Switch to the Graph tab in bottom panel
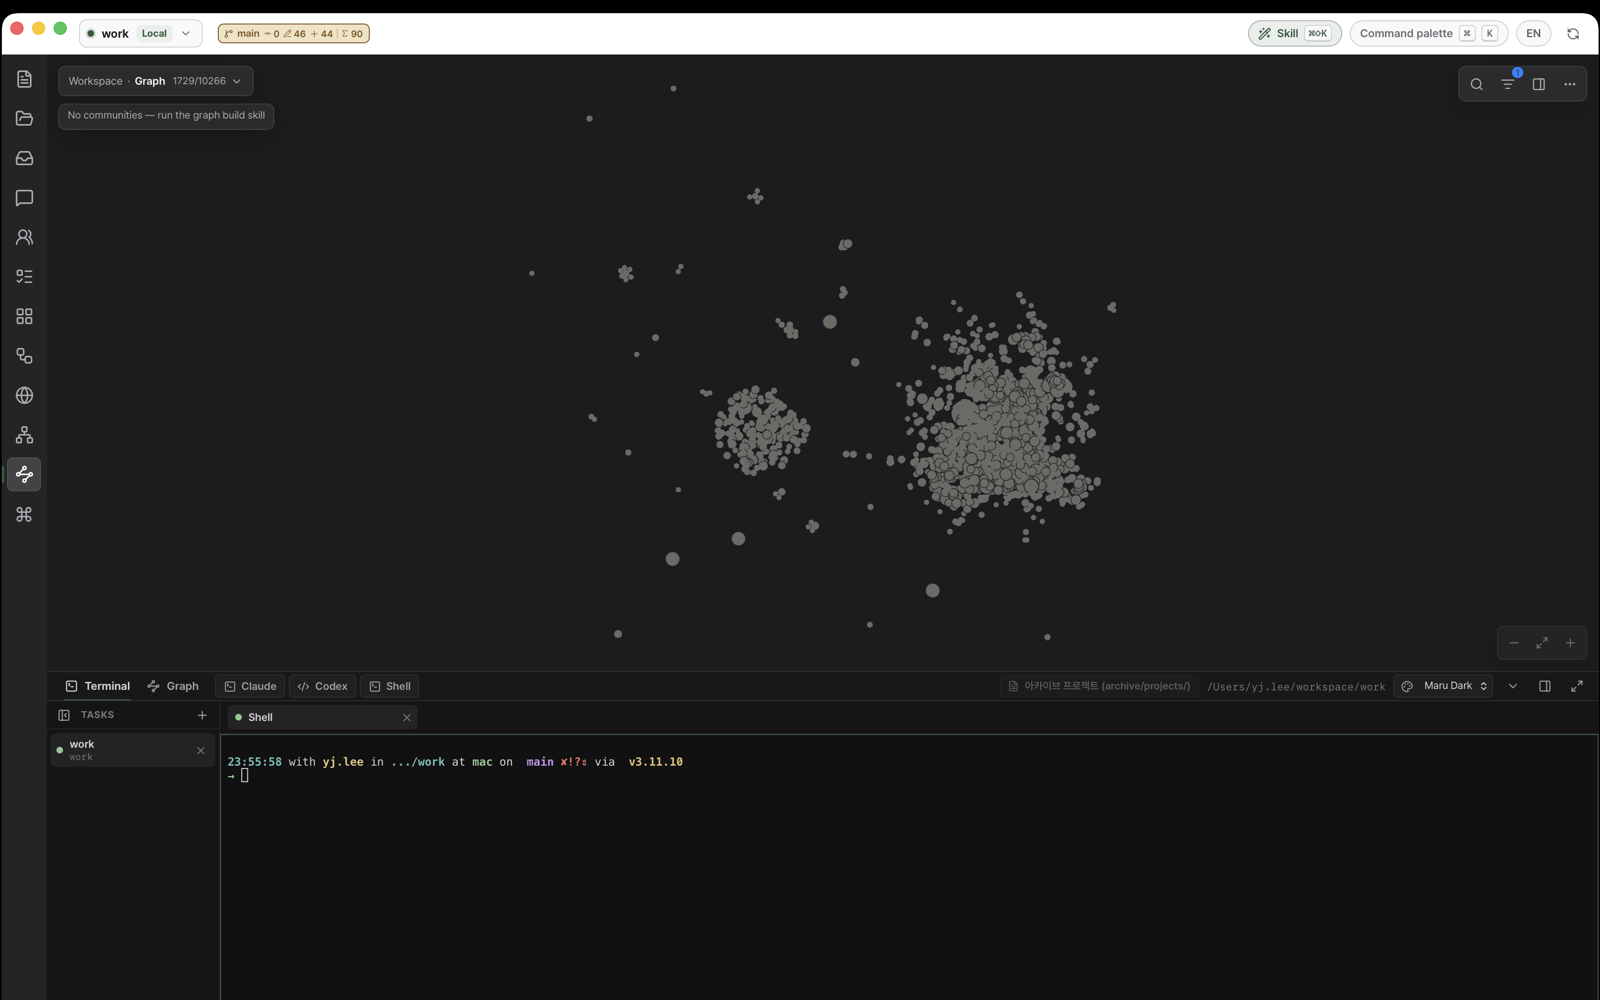The width and height of the screenshot is (1600, 1000). click(x=173, y=686)
